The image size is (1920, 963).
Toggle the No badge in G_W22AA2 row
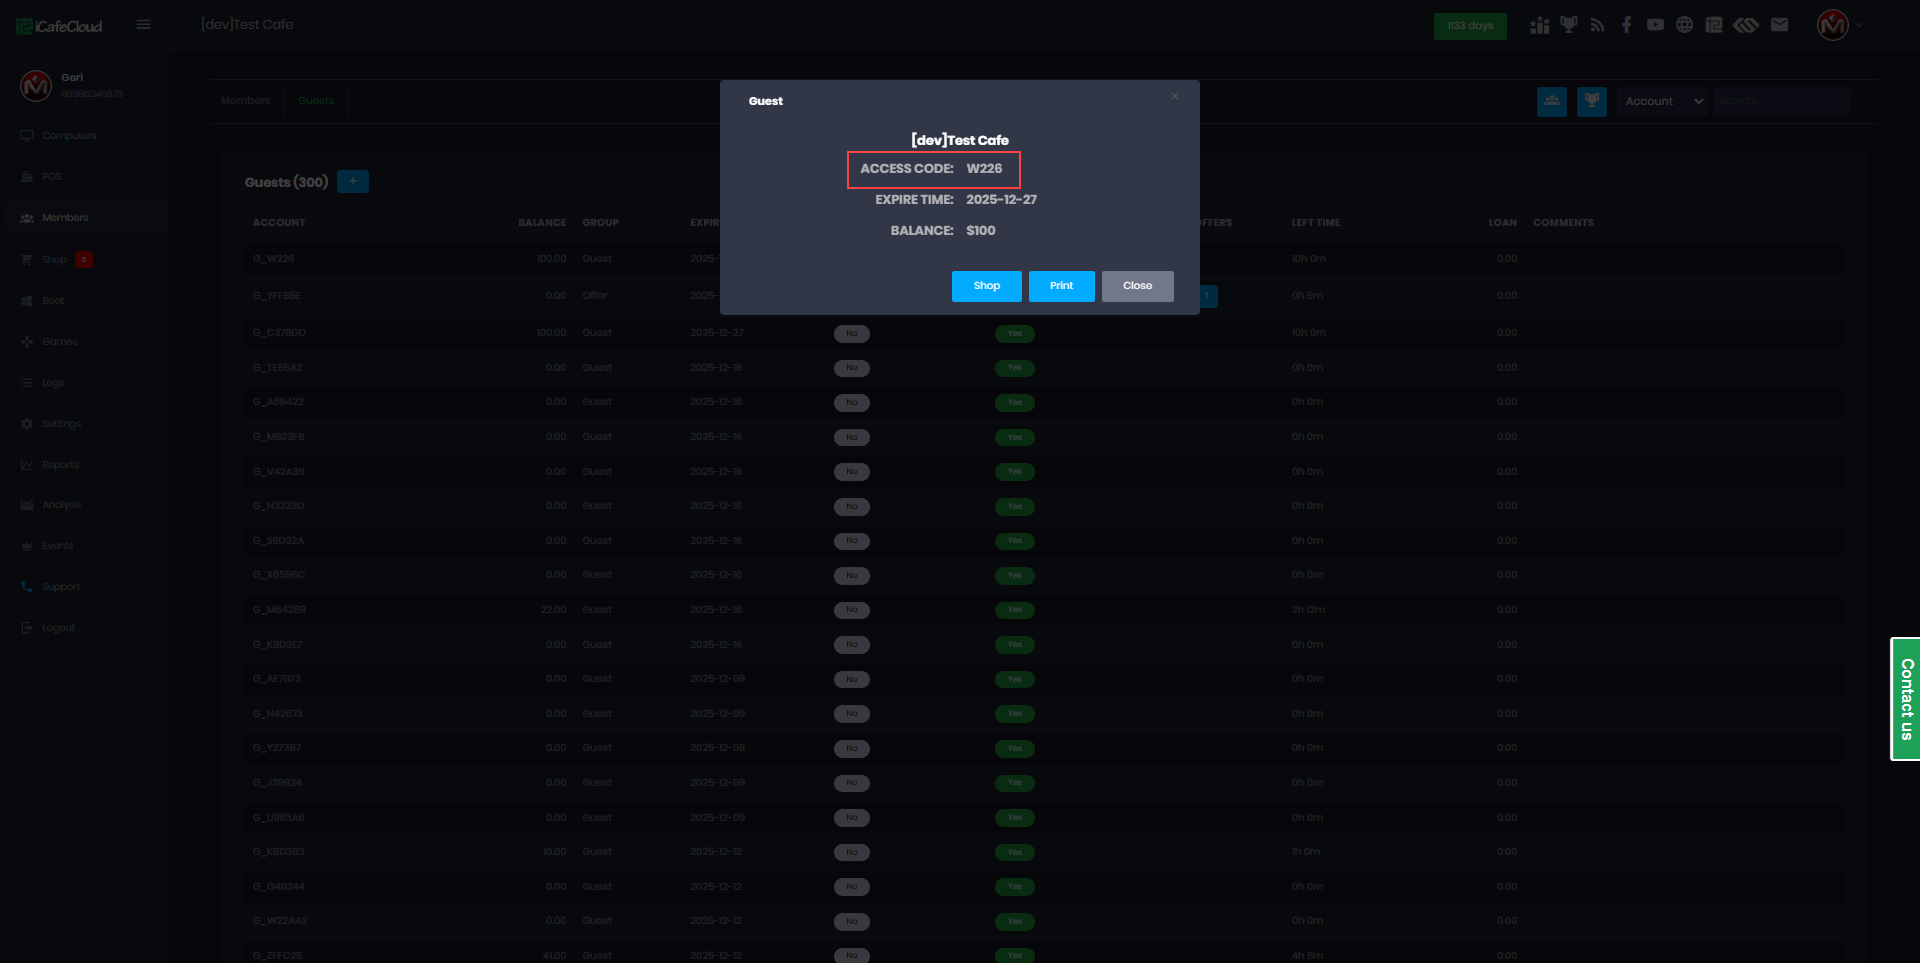pyautogui.click(x=852, y=922)
